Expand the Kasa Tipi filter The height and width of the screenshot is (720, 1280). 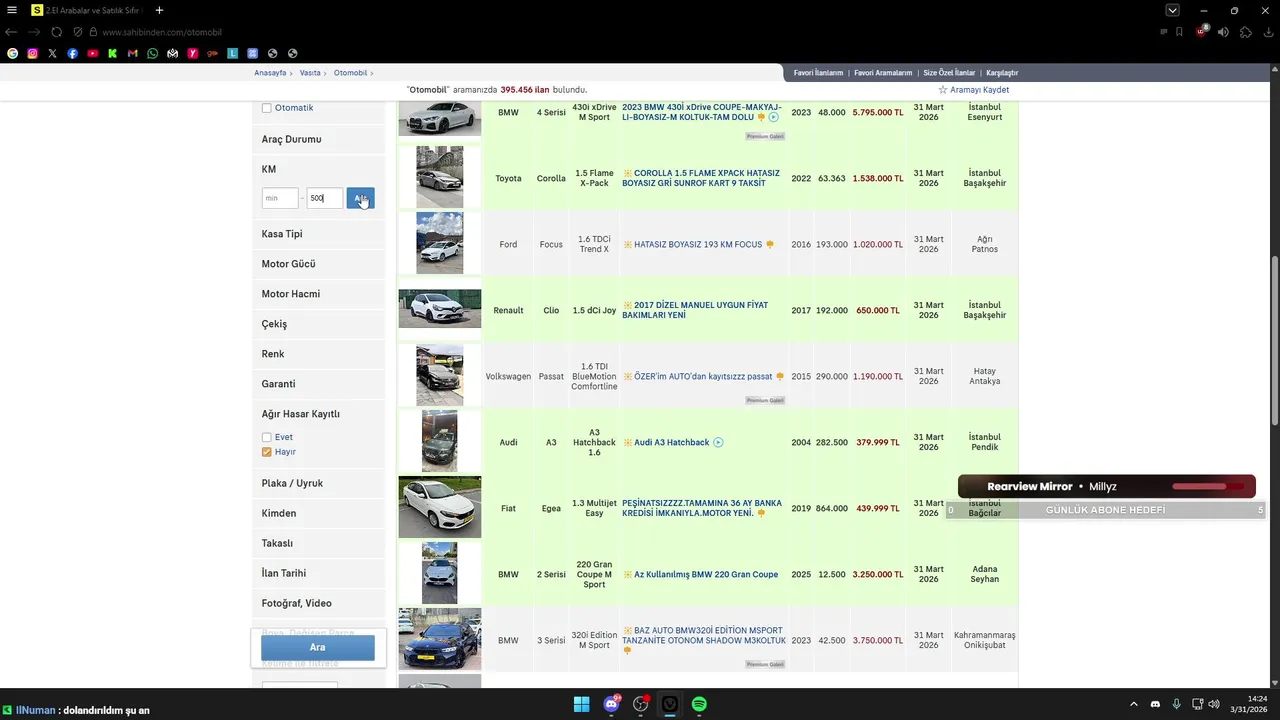pos(318,234)
